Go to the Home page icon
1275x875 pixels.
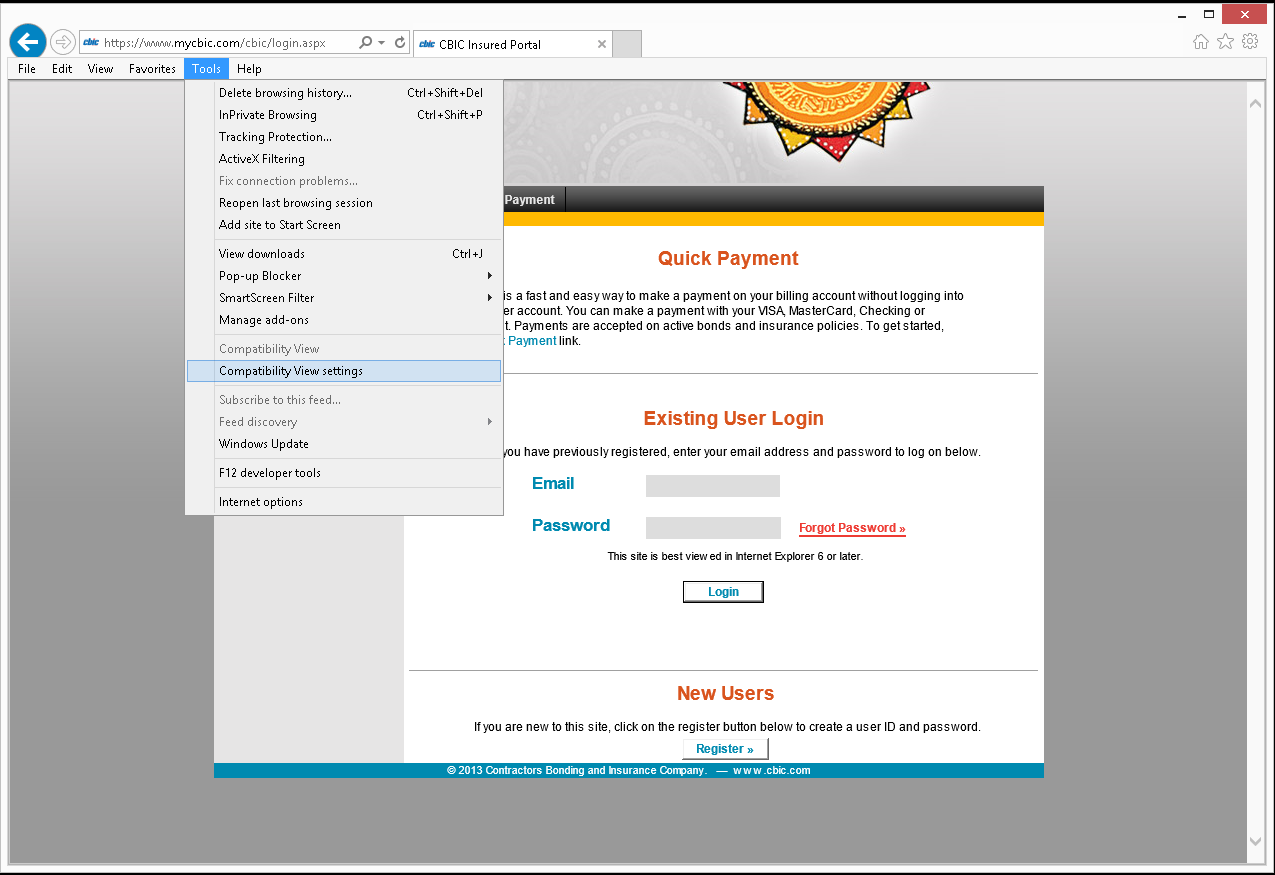pyautogui.click(x=1201, y=42)
